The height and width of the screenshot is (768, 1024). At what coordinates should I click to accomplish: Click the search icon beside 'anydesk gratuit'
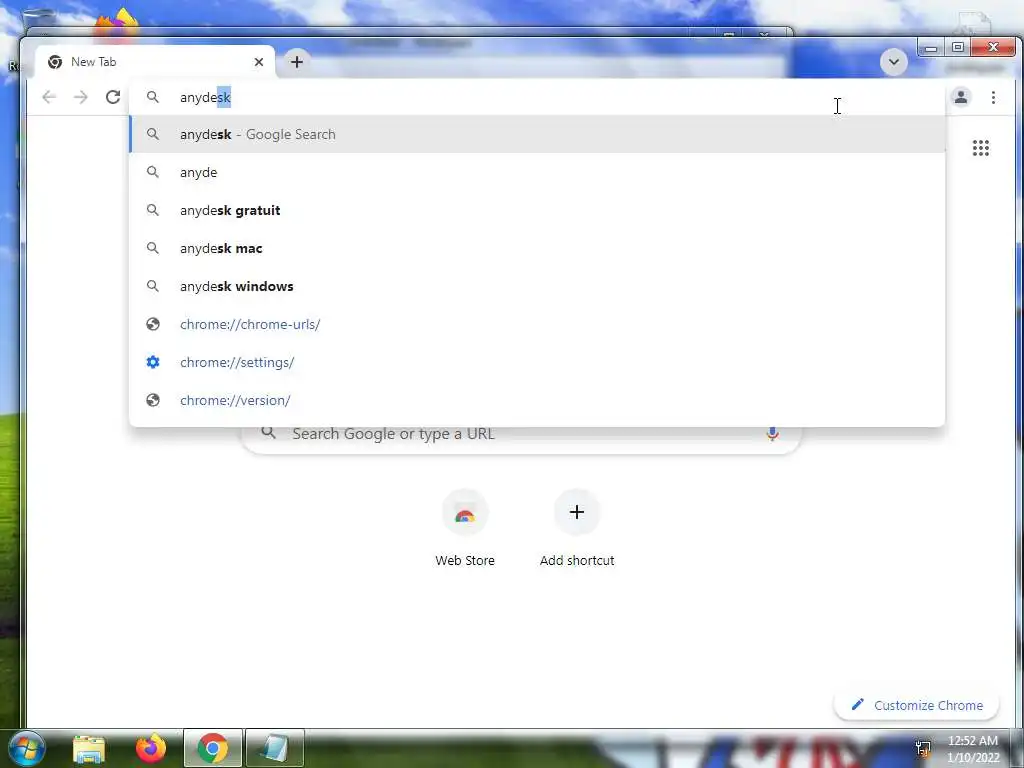pyautogui.click(x=152, y=210)
